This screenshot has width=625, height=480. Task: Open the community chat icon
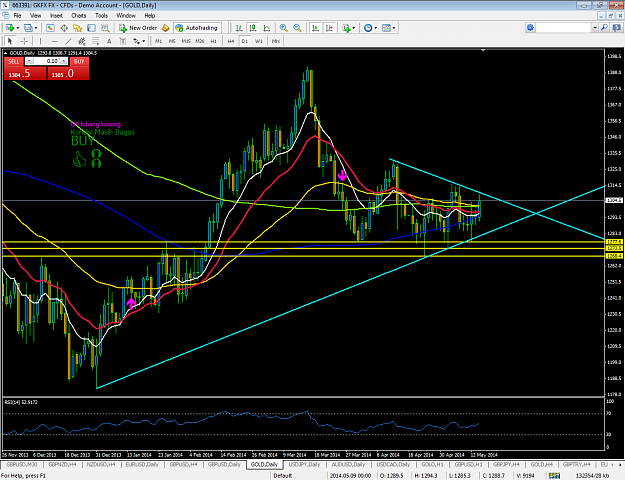pyautogui.click(x=617, y=28)
